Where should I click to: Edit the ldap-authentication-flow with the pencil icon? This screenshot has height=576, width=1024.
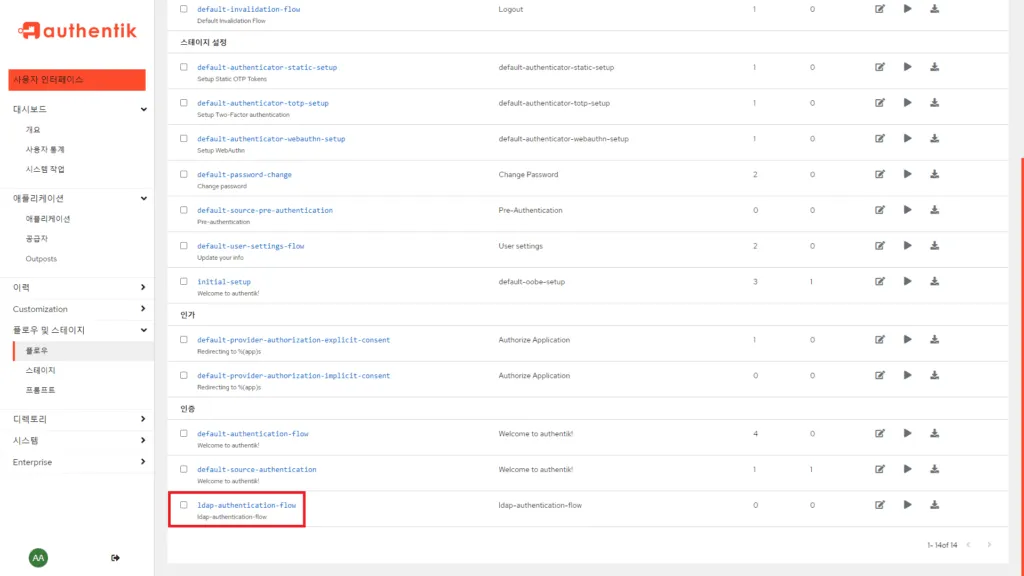[880, 505]
